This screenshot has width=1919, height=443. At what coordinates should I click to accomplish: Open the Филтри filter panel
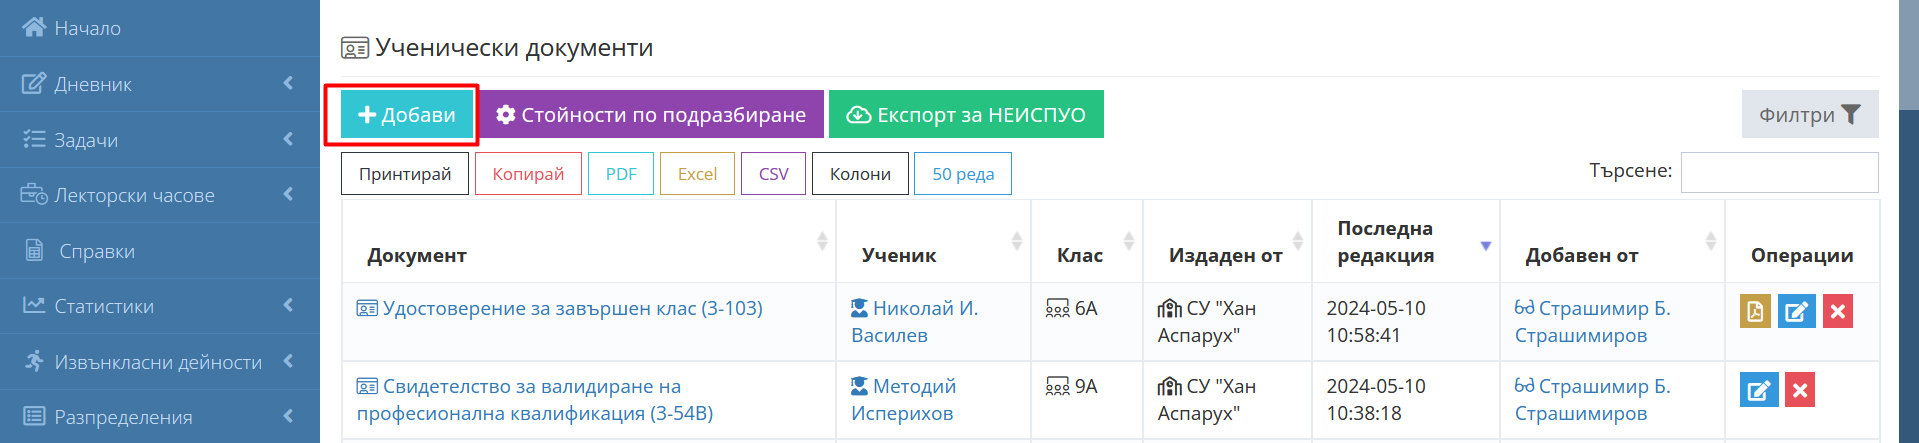[1809, 115]
